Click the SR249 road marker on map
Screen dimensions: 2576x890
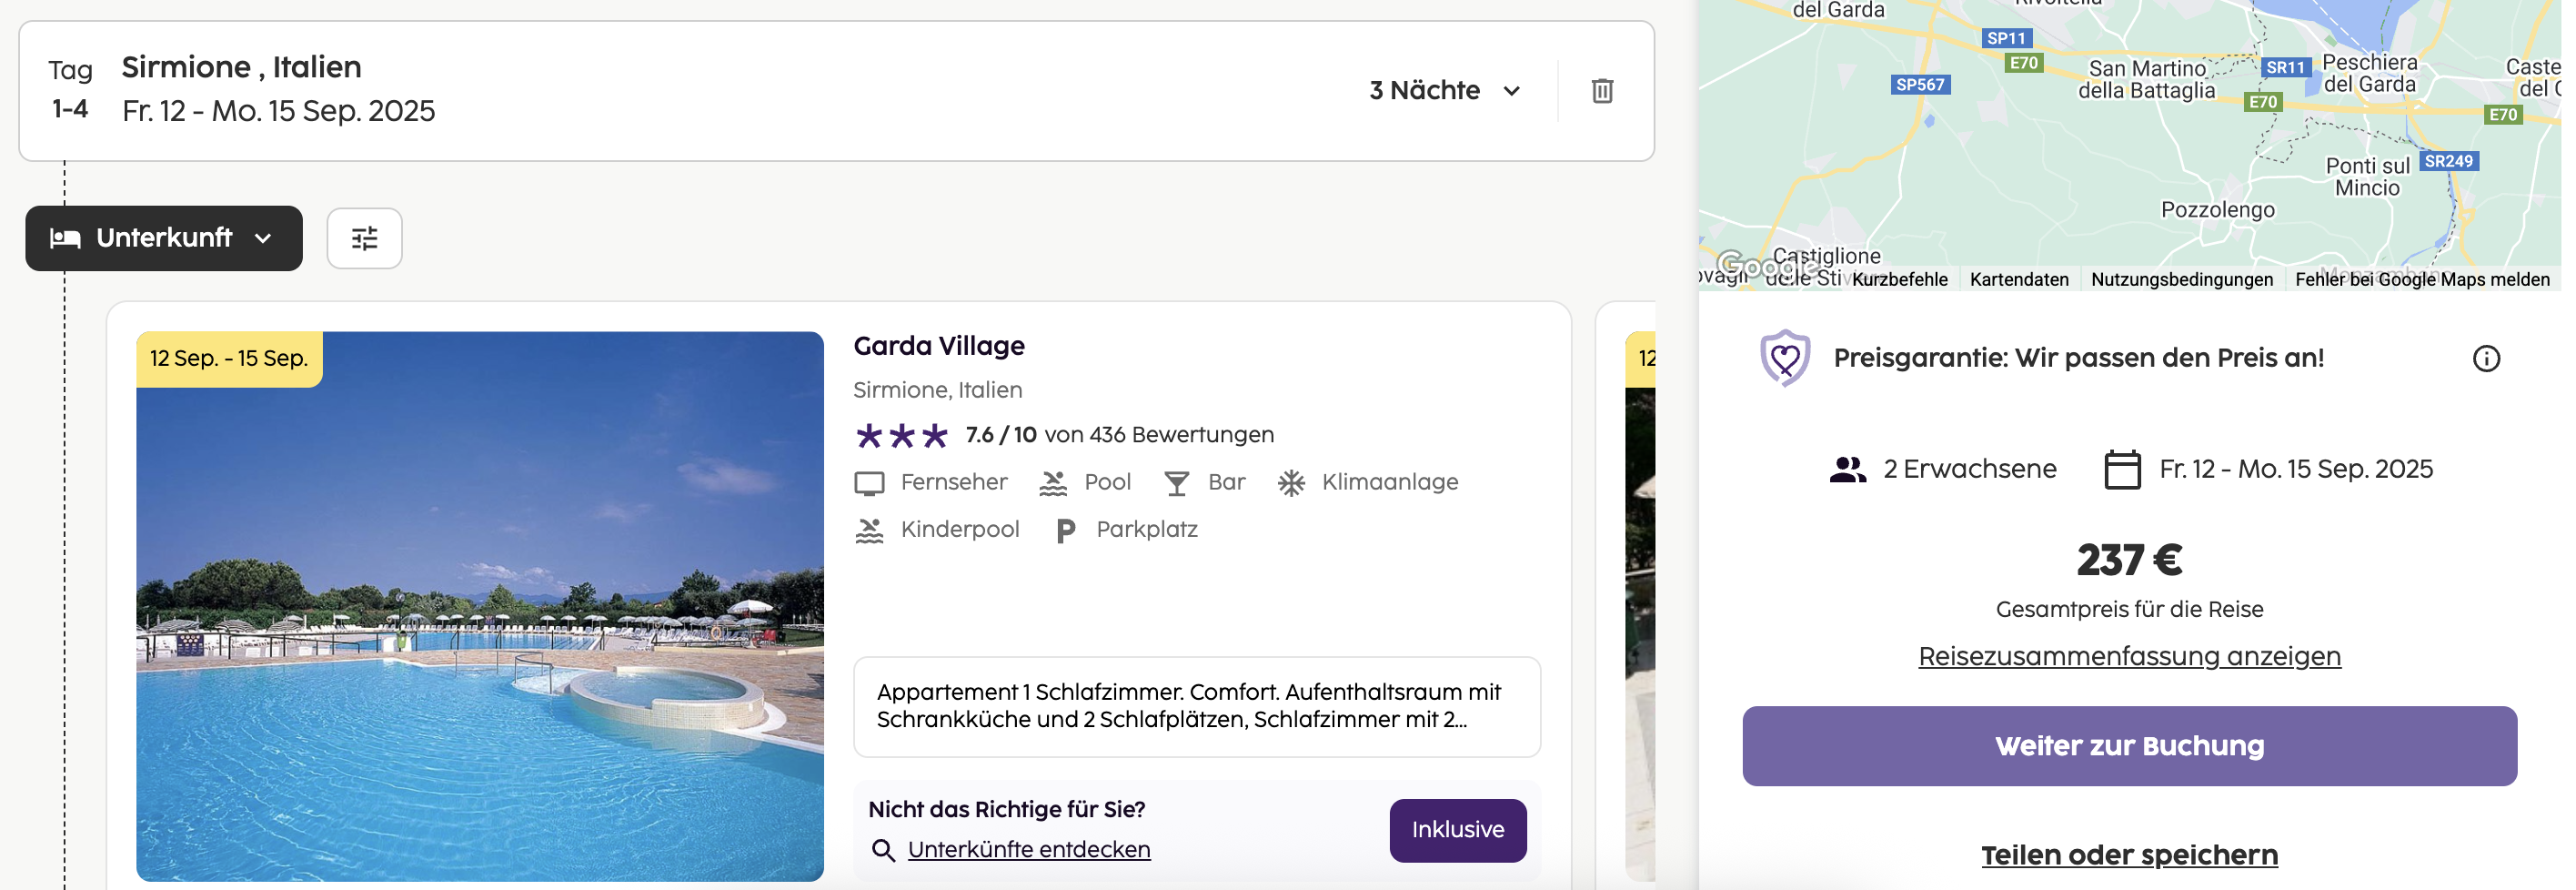[x=2448, y=161]
